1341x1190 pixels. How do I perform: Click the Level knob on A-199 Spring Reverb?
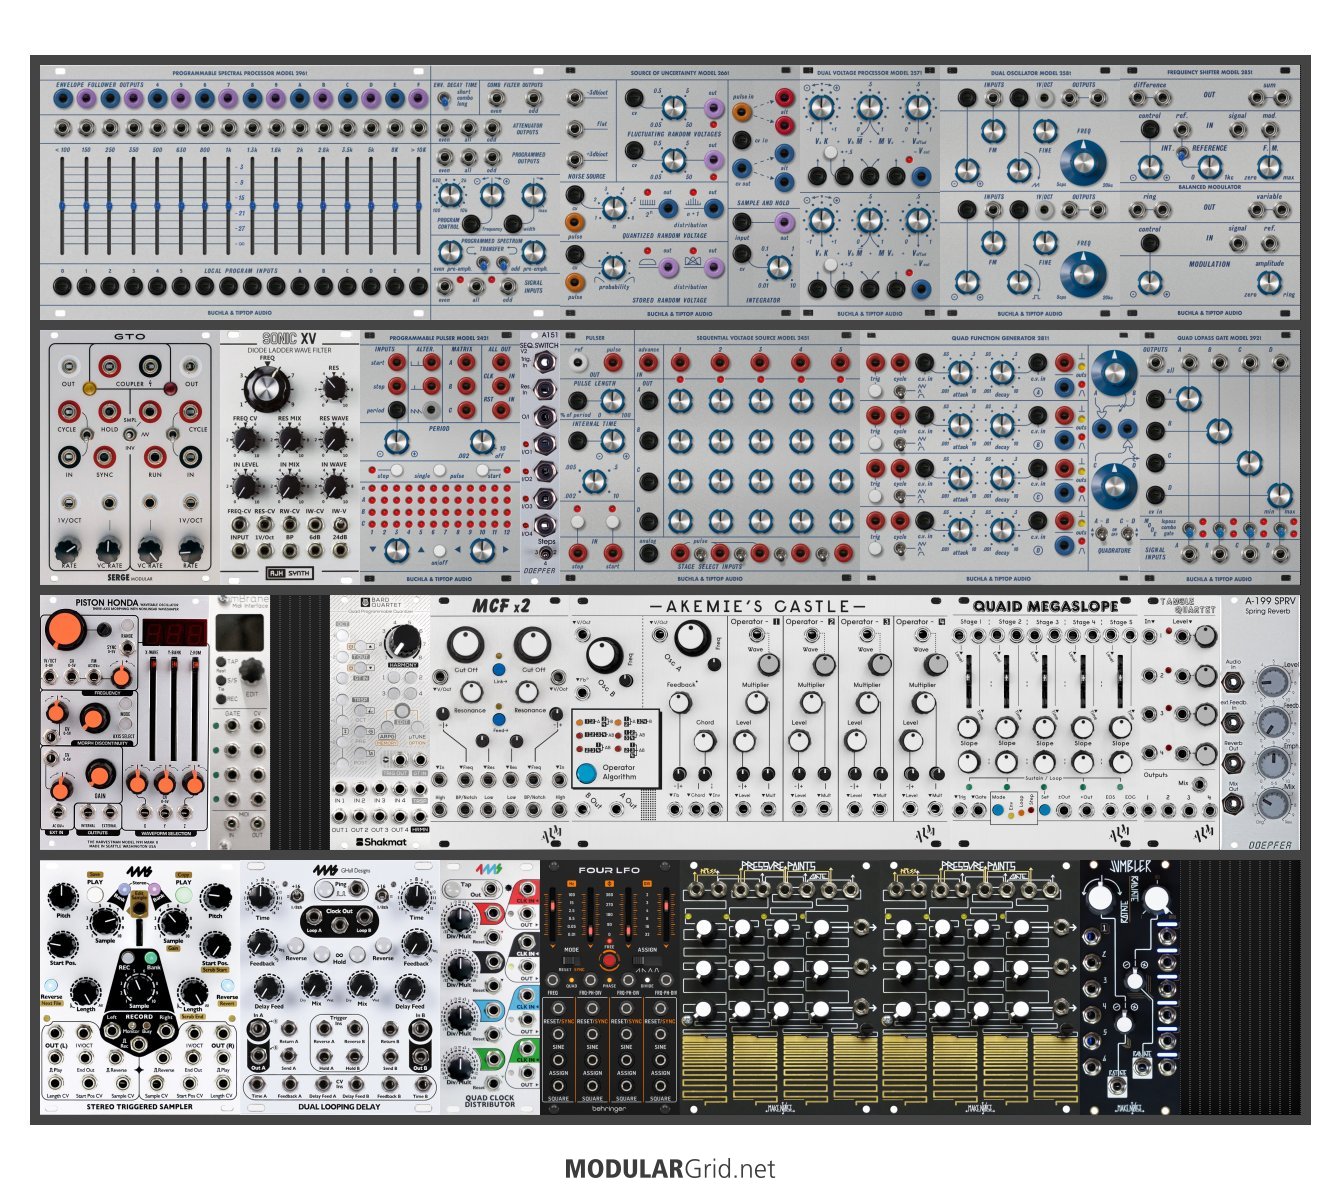point(1273,682)
